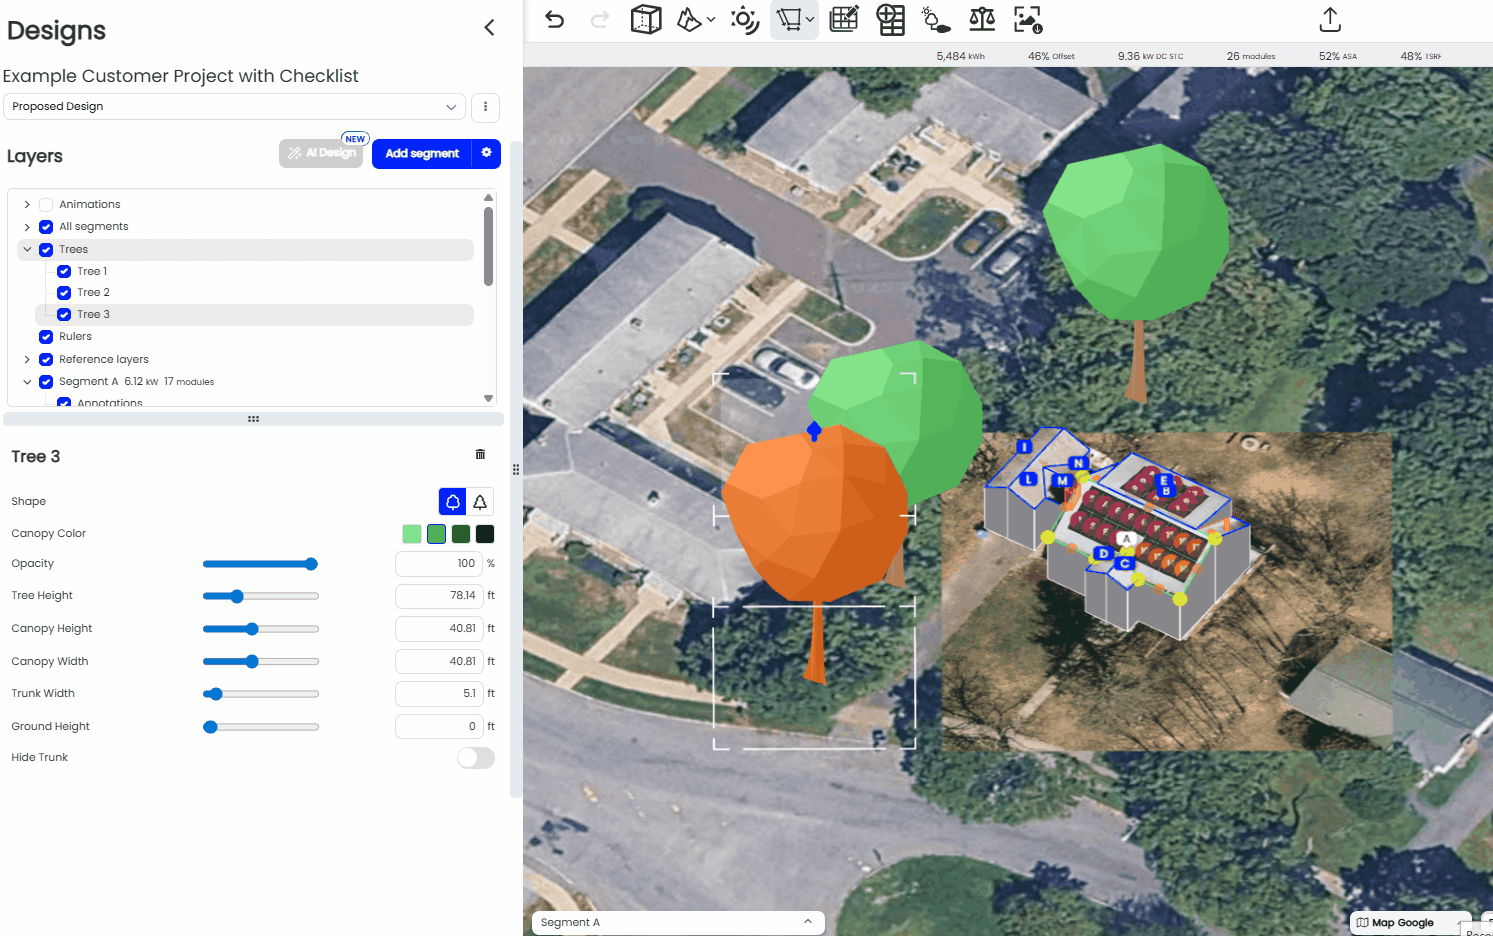The height and width of the screenshot is (936, 1493).
Task: Pick the darkest canopy color swatch
Action: (x=485, y=534)
